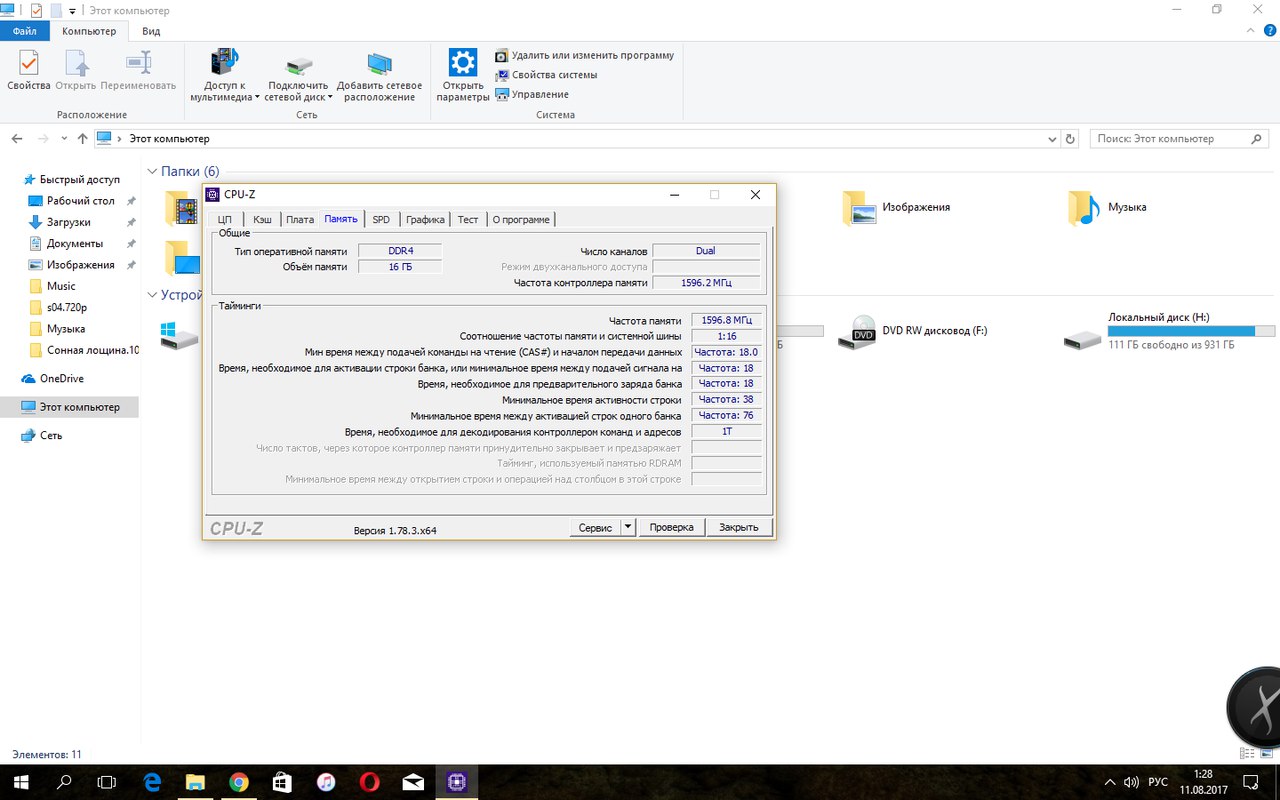Open Microsoft Store from the taskbar

(282, 781)
